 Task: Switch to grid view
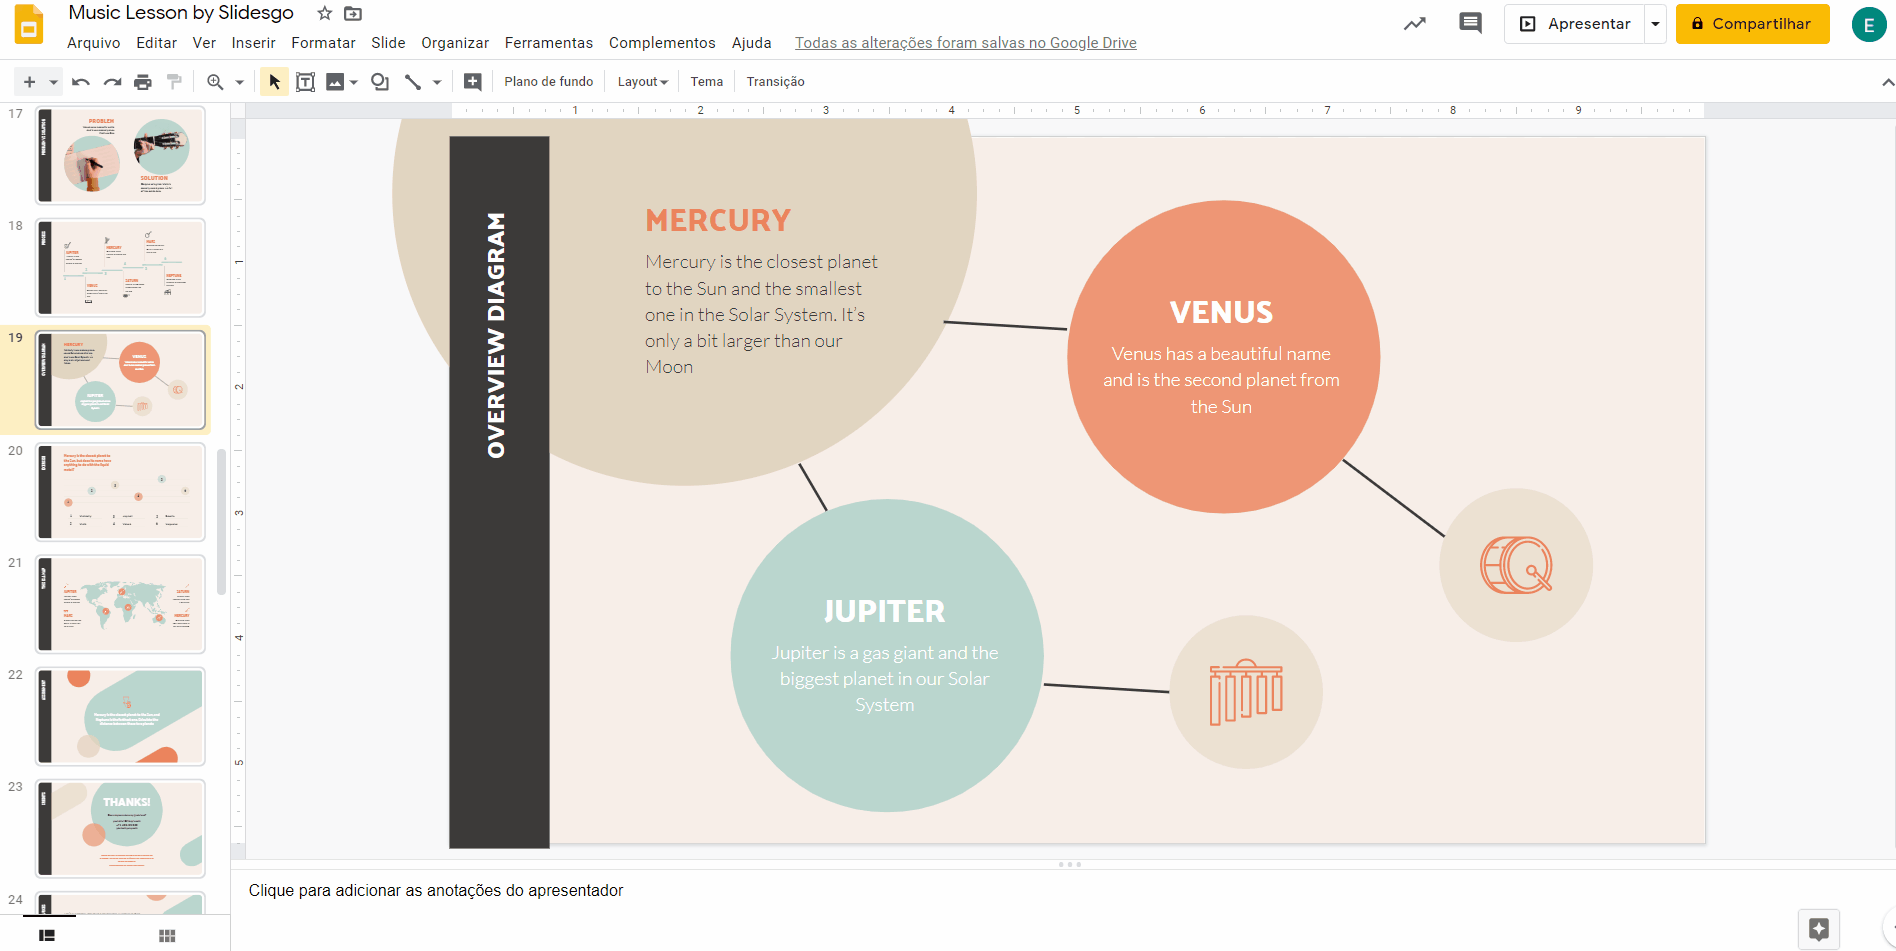pos(167,935)
